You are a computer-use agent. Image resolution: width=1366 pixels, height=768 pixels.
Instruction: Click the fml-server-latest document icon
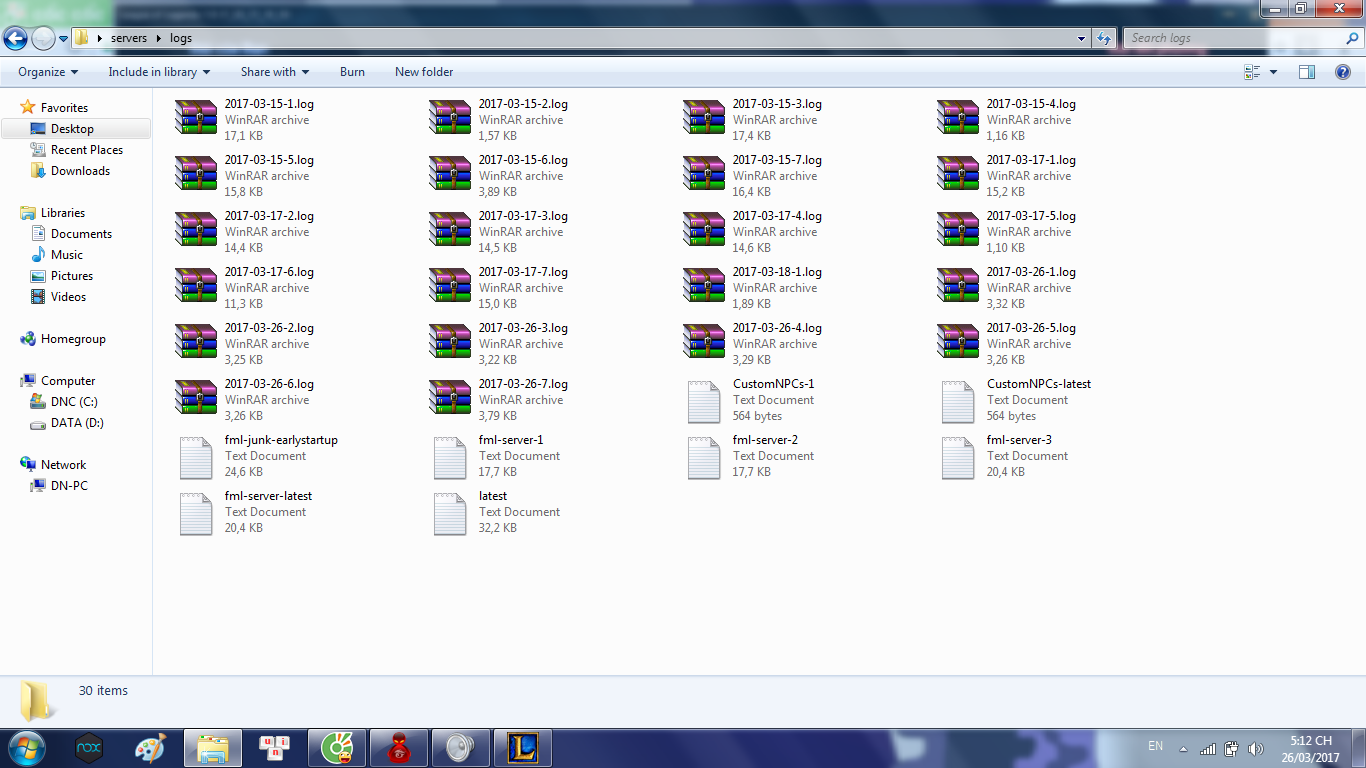196,513
